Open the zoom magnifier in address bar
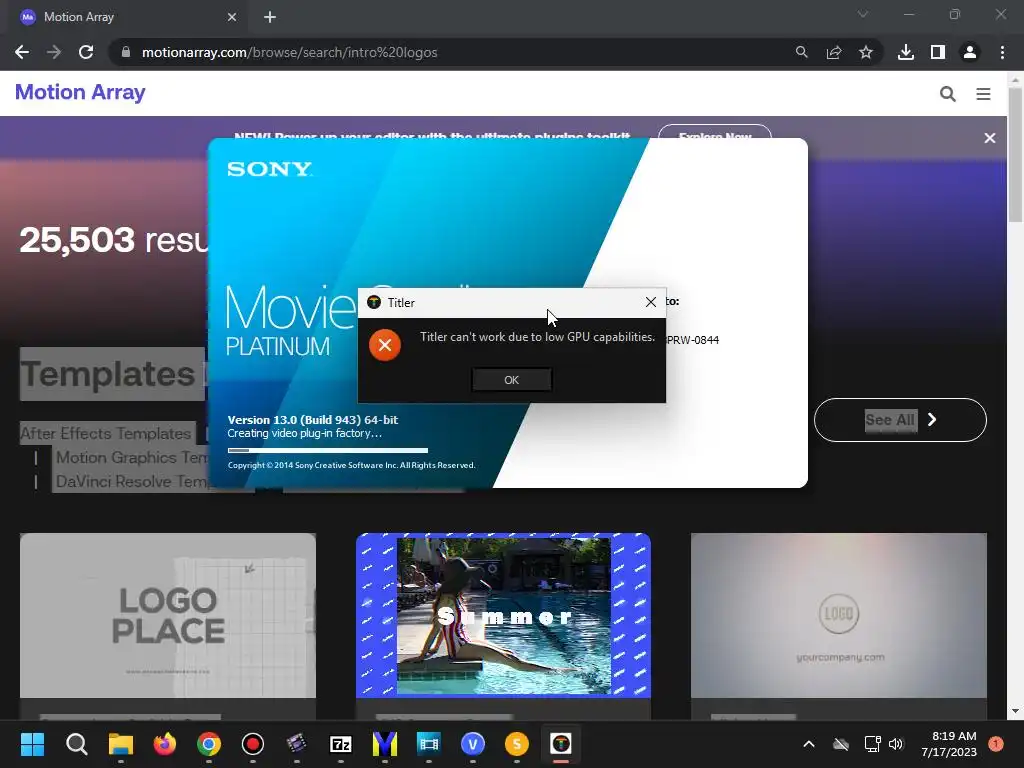The width and height of the screenshot is (1024, 768). click(x=801, y=52)
